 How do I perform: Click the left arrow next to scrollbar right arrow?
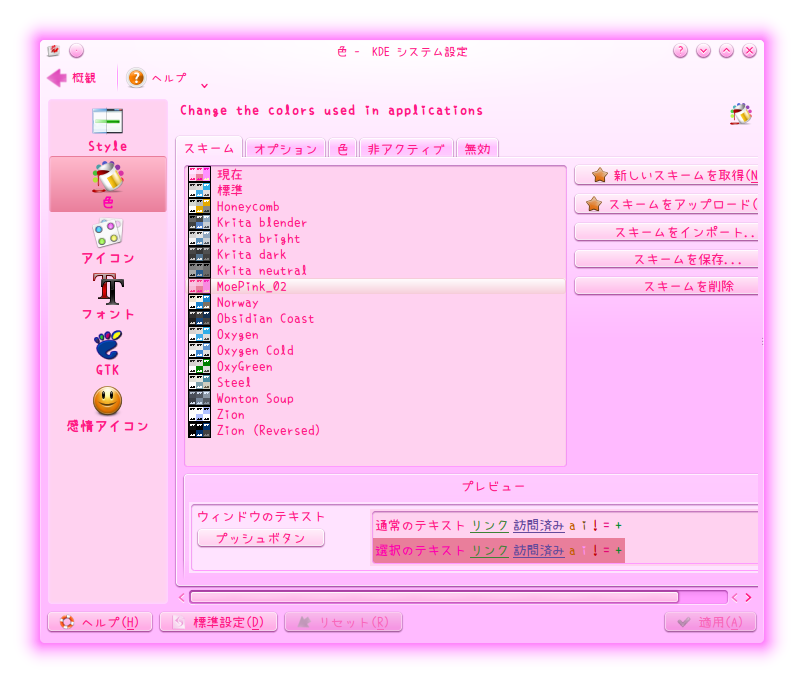(735, 597)
